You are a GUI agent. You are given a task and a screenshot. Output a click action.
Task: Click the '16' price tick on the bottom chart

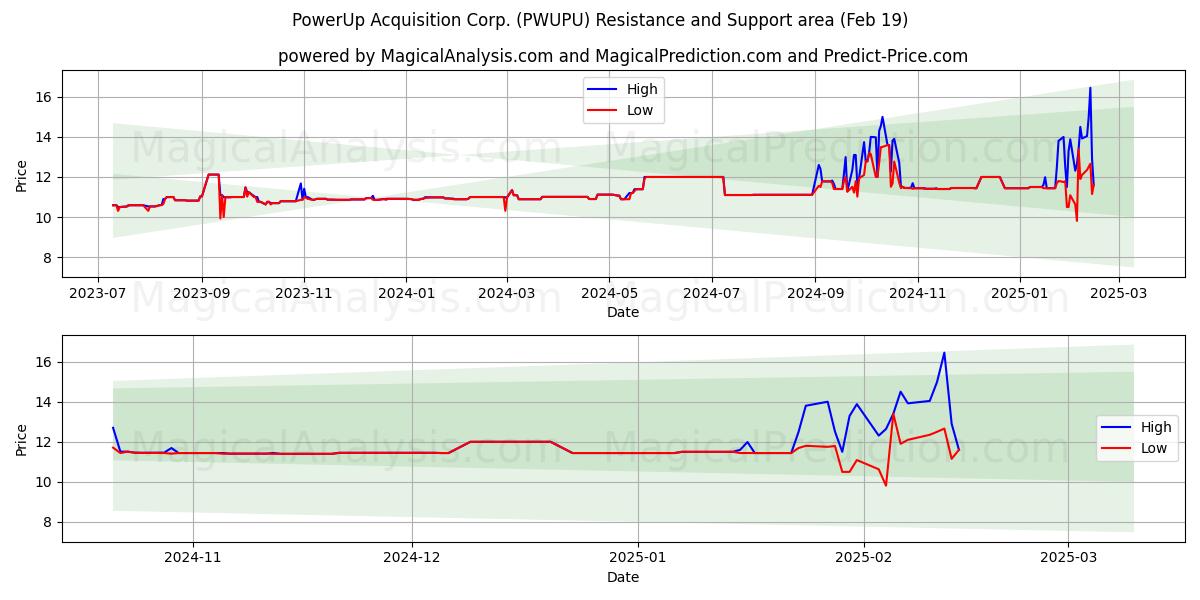coord(46,362)
